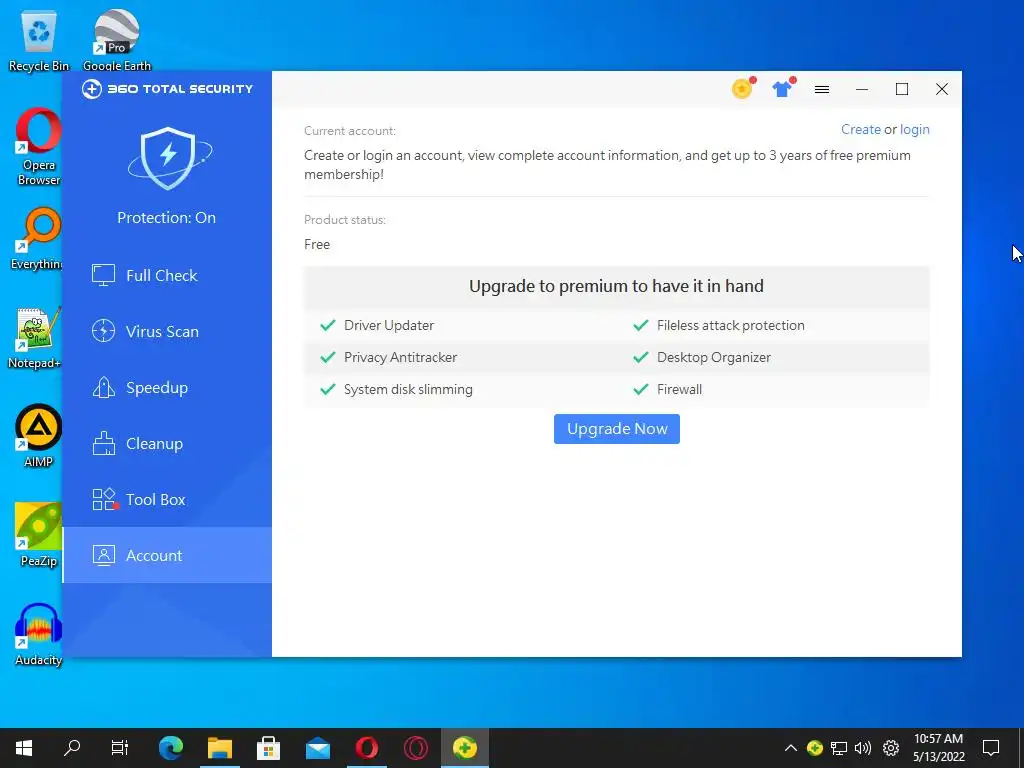Open the network tray icon
Viewport: 1024px width, 768px height.
(x=839, y=748)
